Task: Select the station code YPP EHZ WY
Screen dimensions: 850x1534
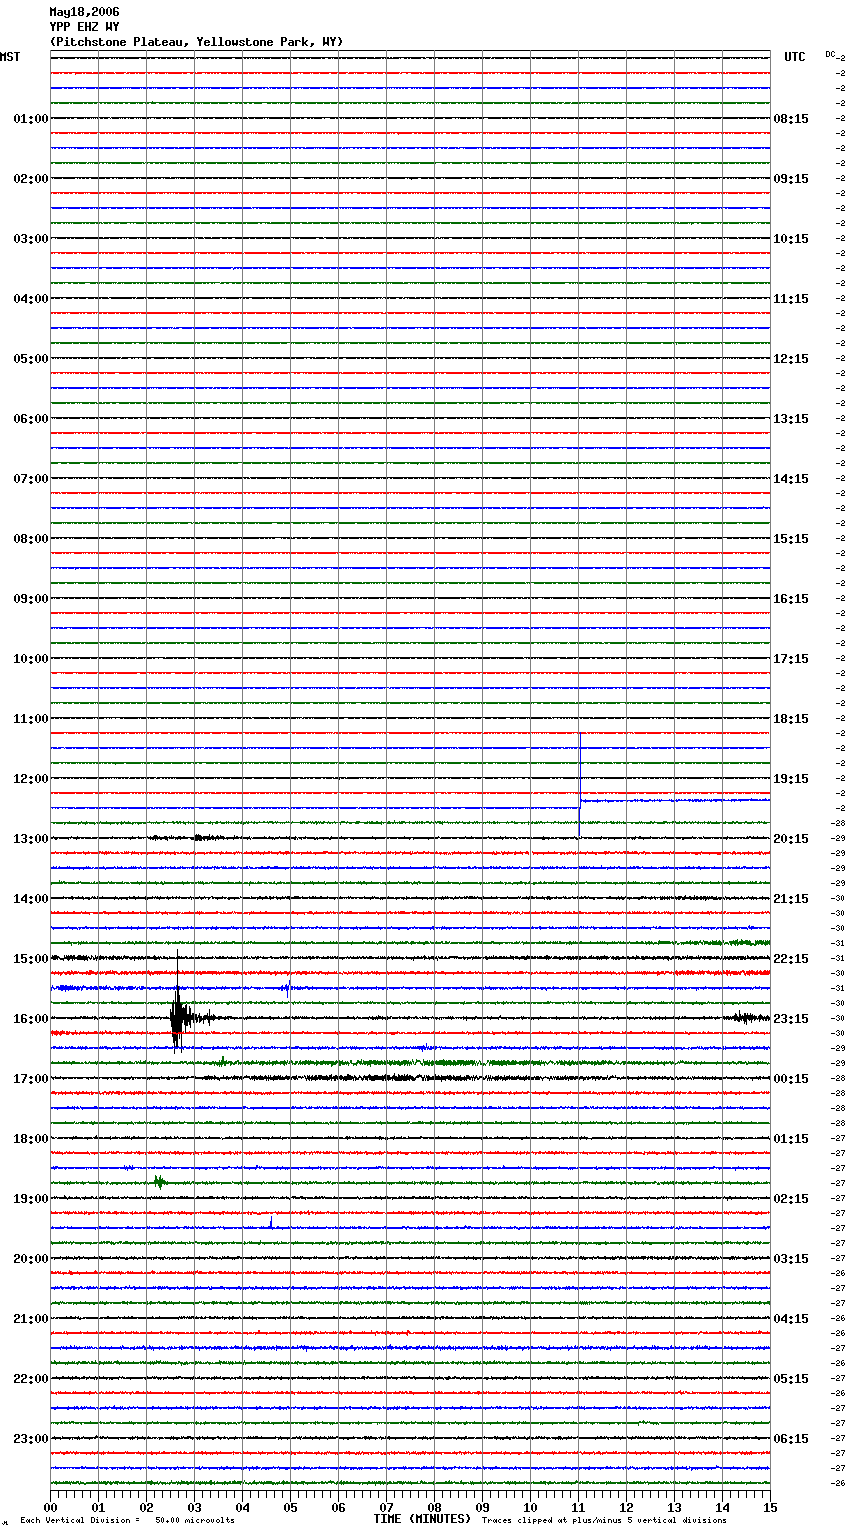Action: pyautogui.click(x=84, y=27)
